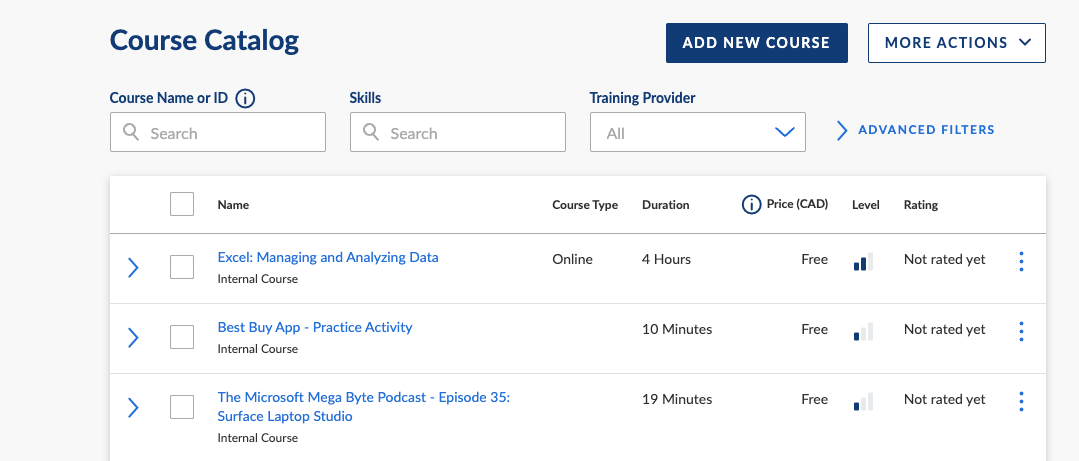This screenshot has width=1079, height=461.
Task: Click the Level column header
Action: 866,204
